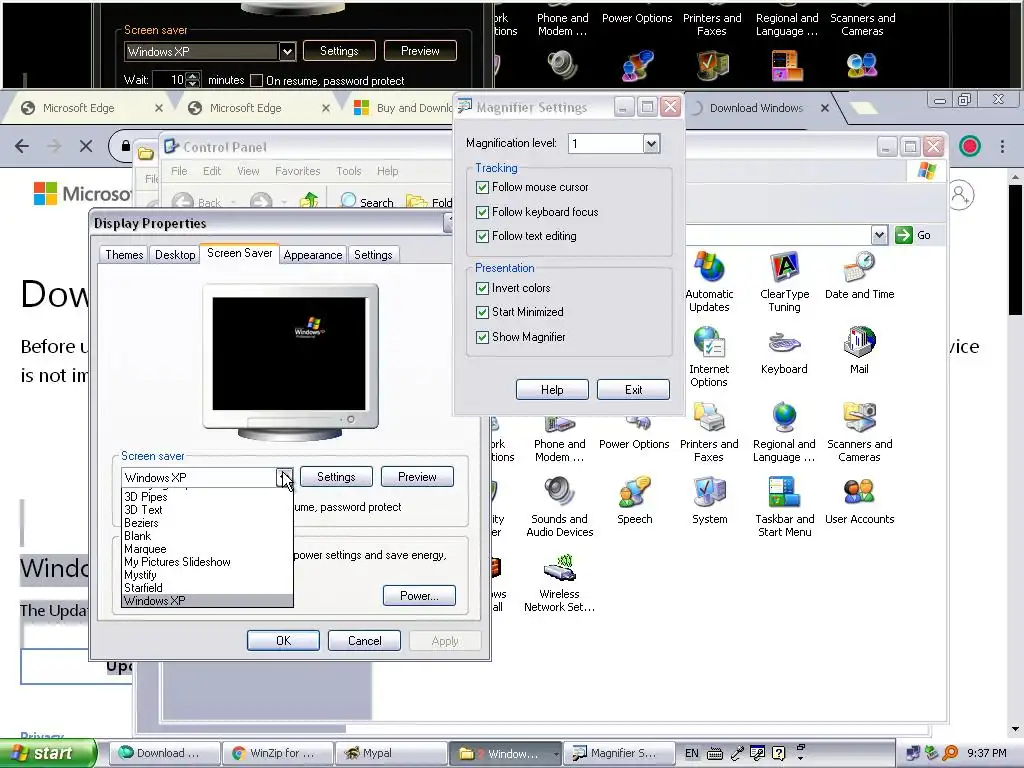Click the browser back arrow
This screenshot has width=1024, height=768.
pos(22,146)
